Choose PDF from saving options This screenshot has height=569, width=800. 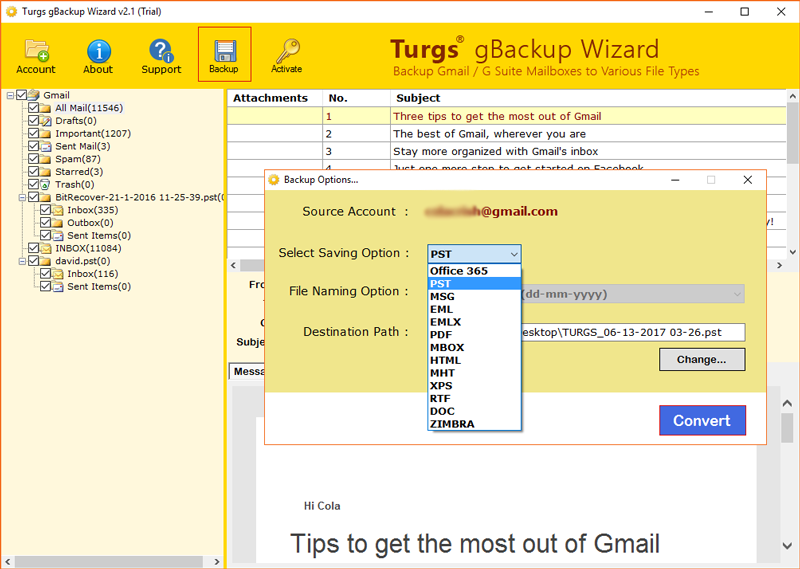474,335
